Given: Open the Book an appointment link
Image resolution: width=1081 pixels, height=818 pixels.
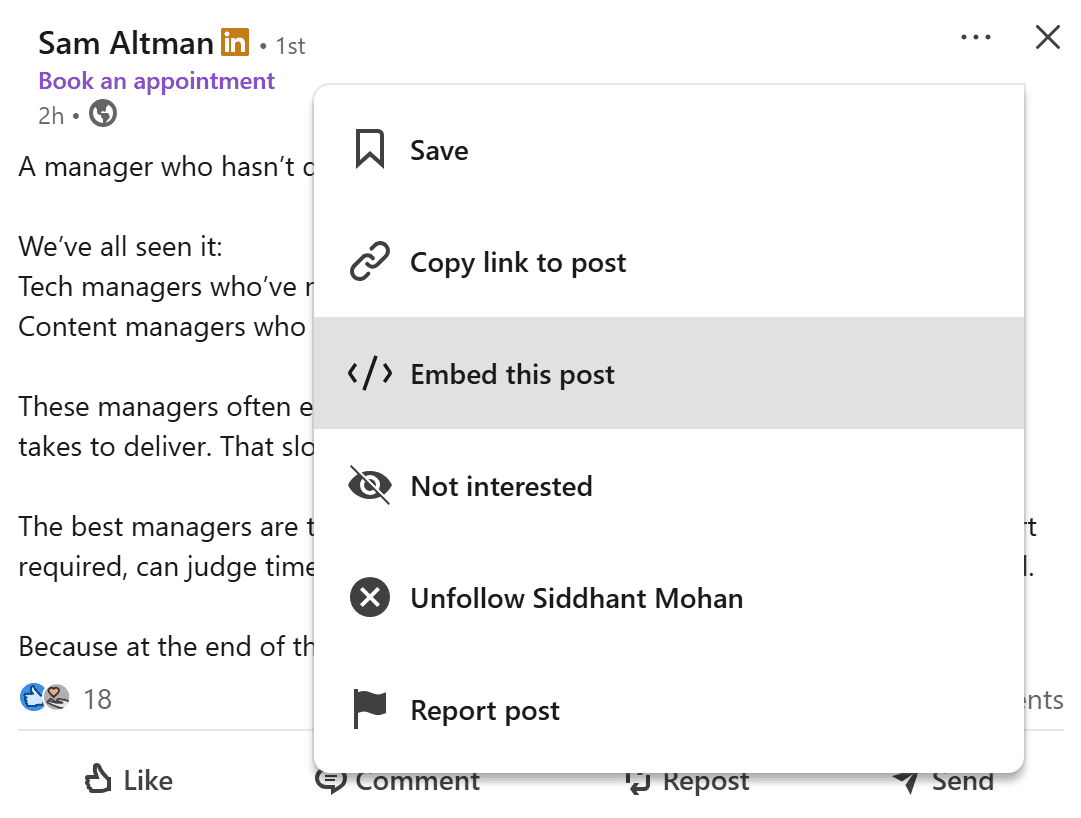Looking at the screenshot, I should [156, 81].
